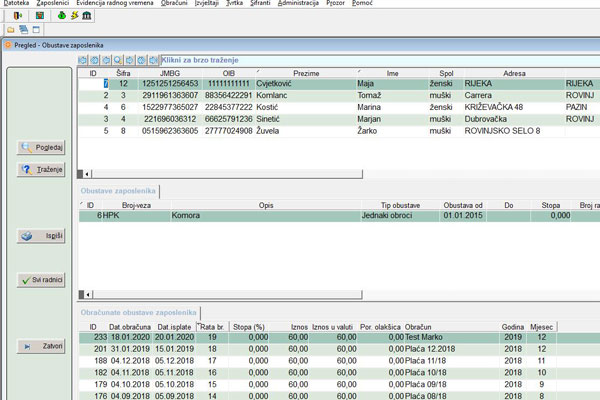Click the money bag toolbar icon

pos(60,17)
